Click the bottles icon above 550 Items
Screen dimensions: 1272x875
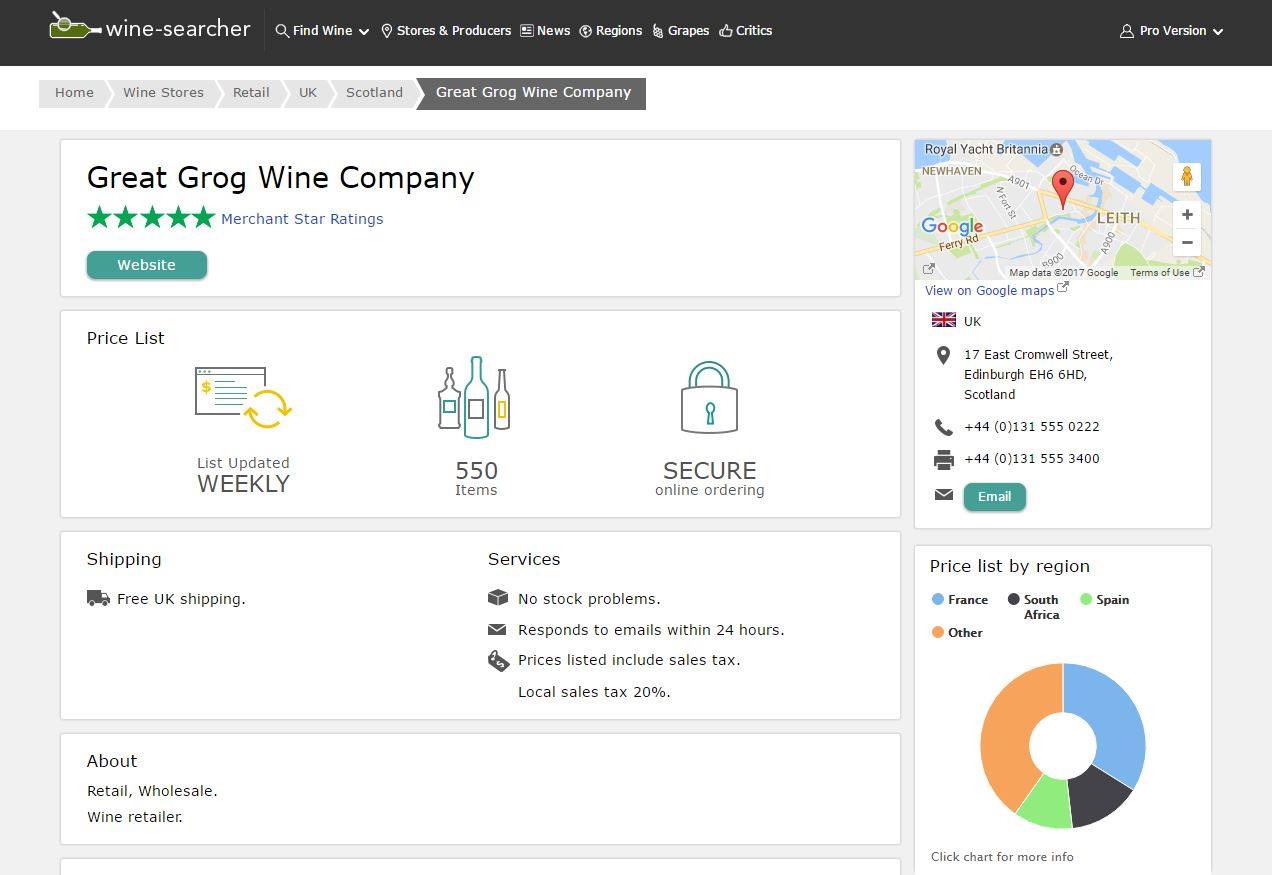click(x=474, y=397)
